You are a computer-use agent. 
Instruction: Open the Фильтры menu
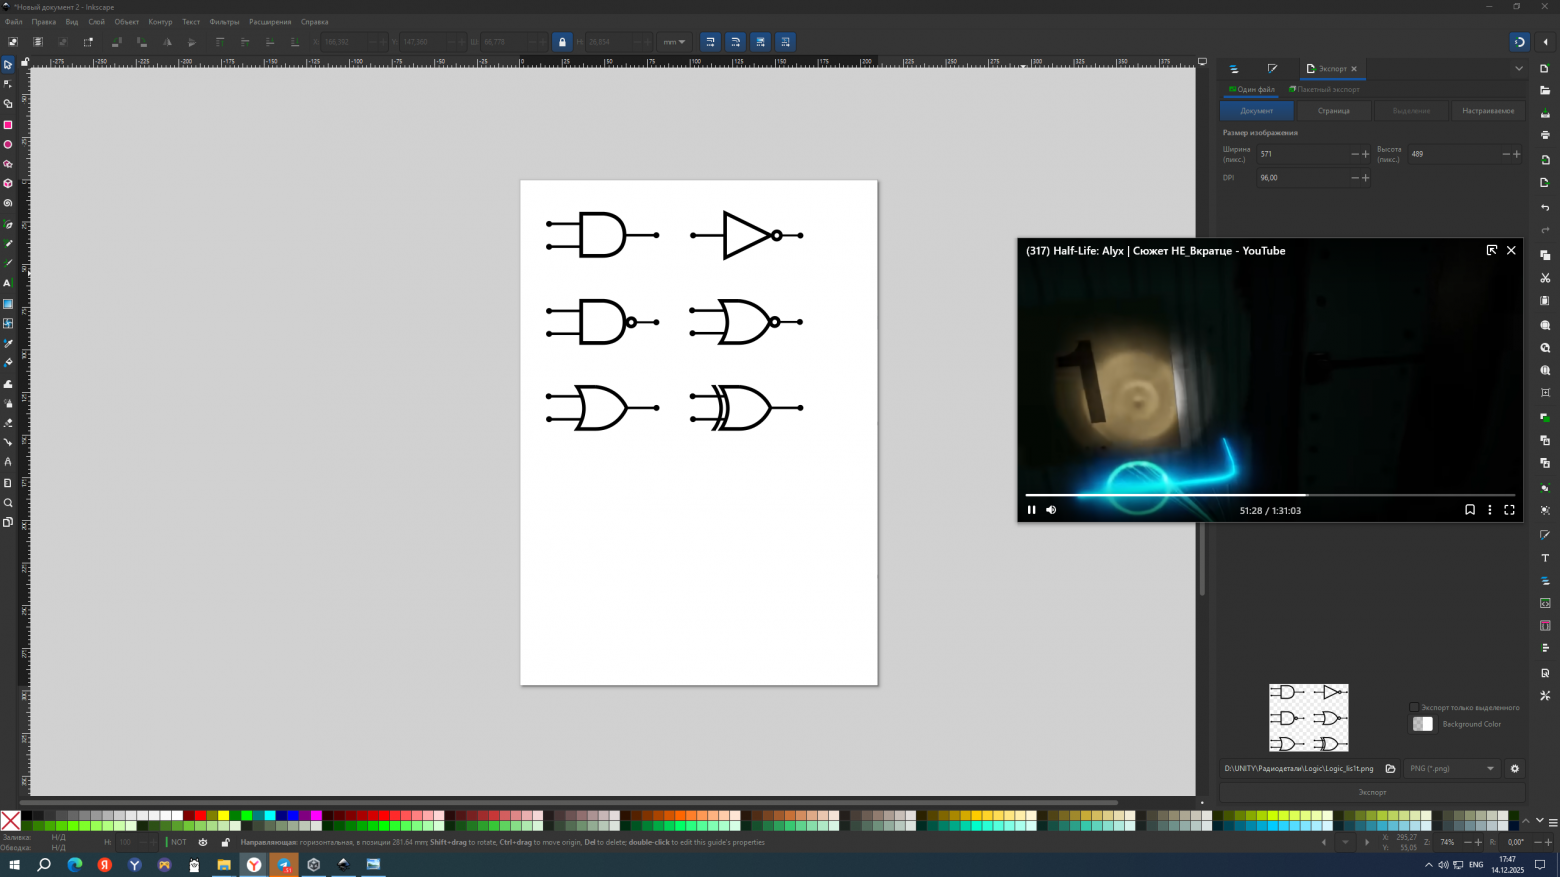224,22
